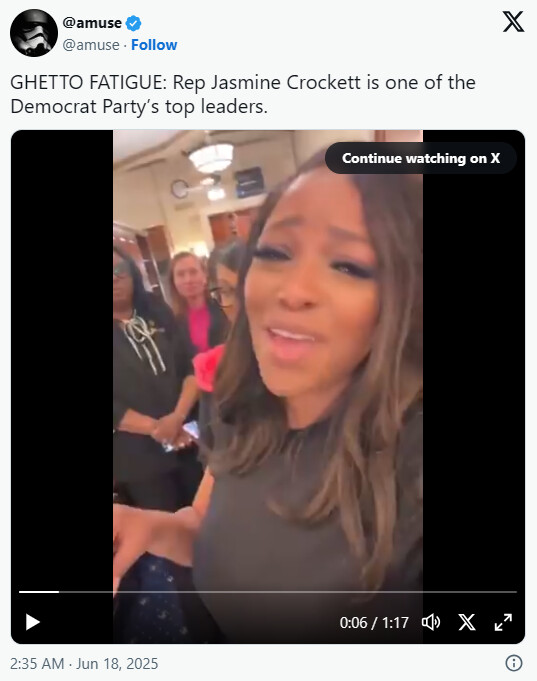Jump to current position on video timeline

[59, 592]
